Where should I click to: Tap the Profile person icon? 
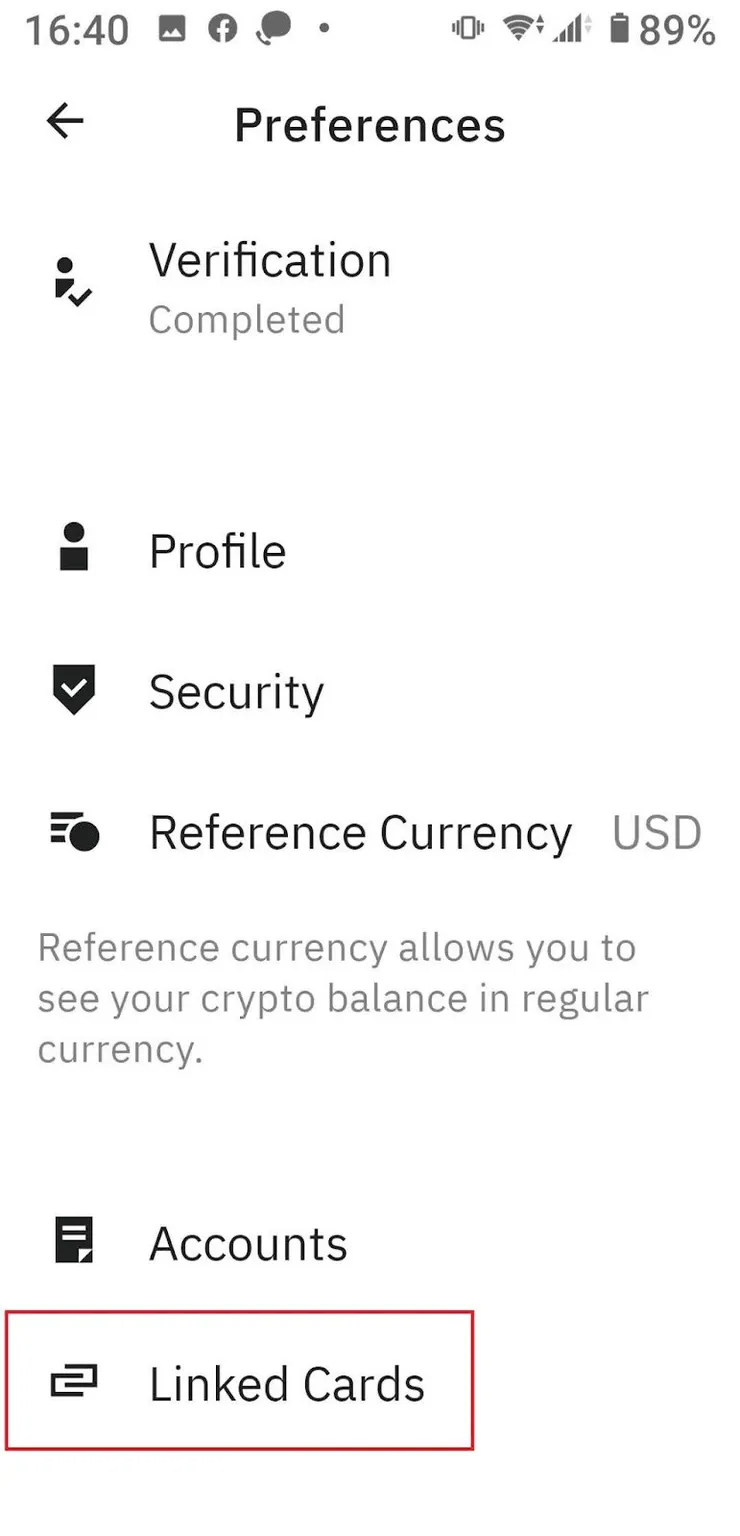click(74, 548)
